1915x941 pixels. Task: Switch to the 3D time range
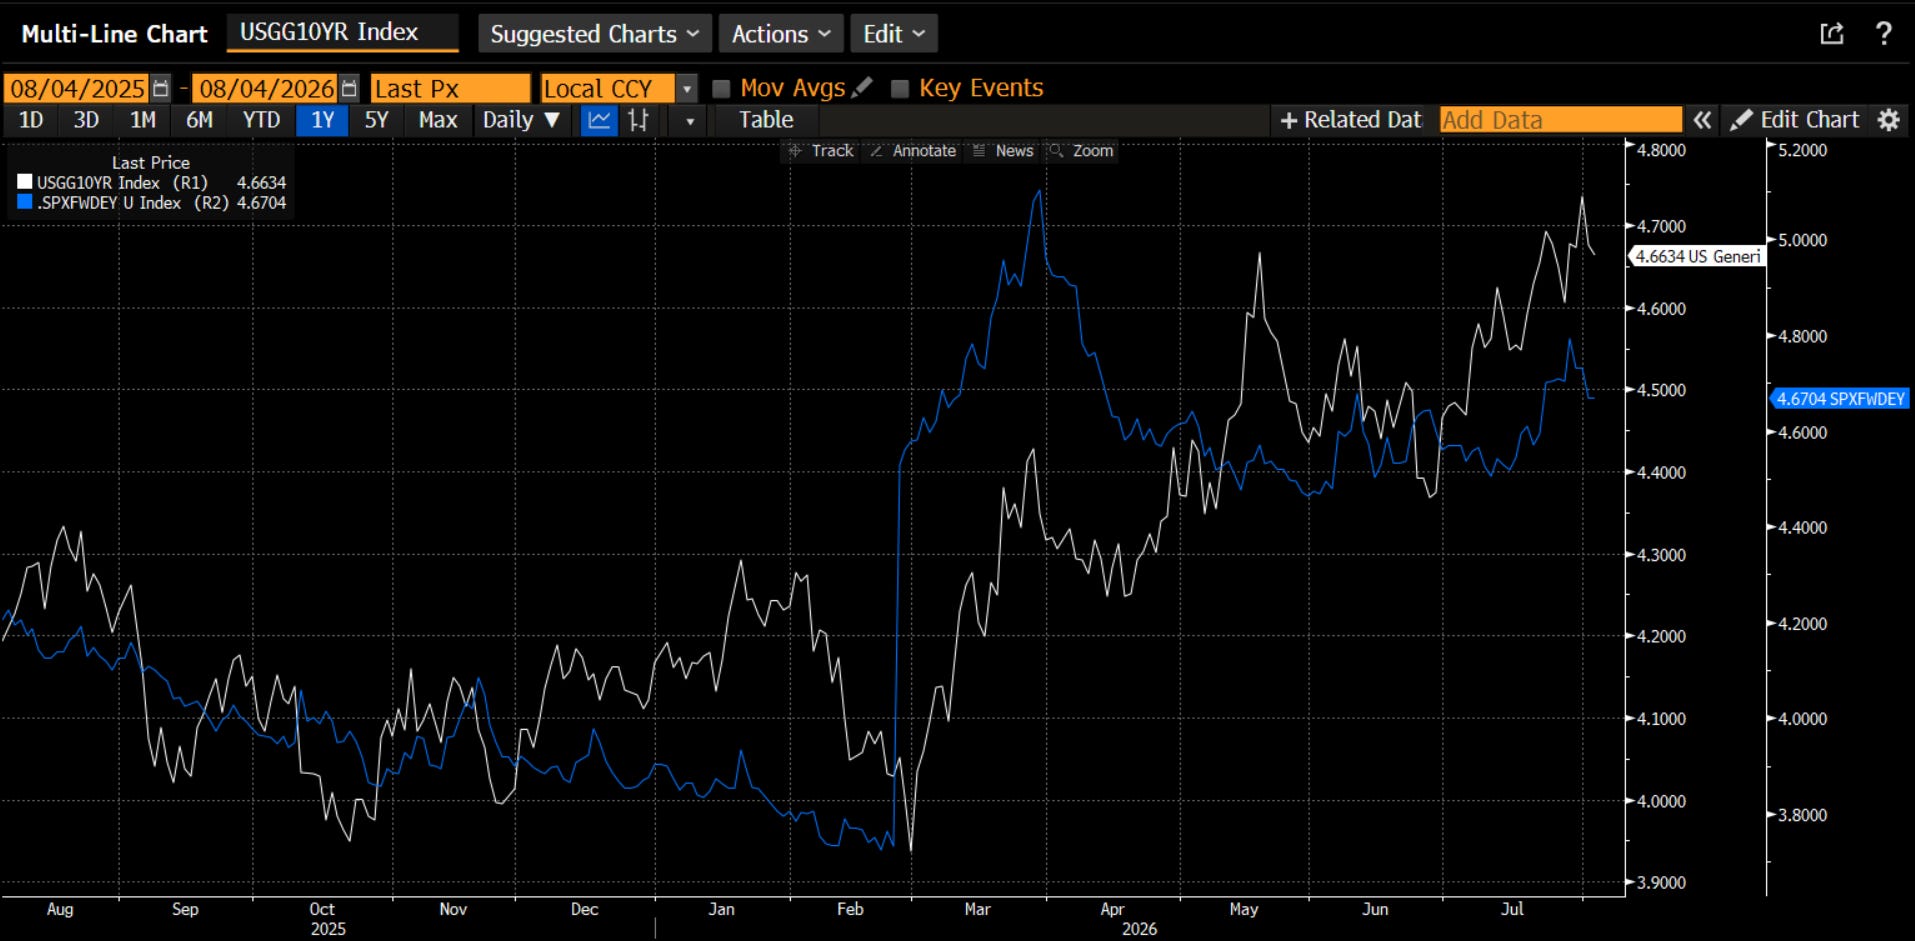[x=86, y=120]
